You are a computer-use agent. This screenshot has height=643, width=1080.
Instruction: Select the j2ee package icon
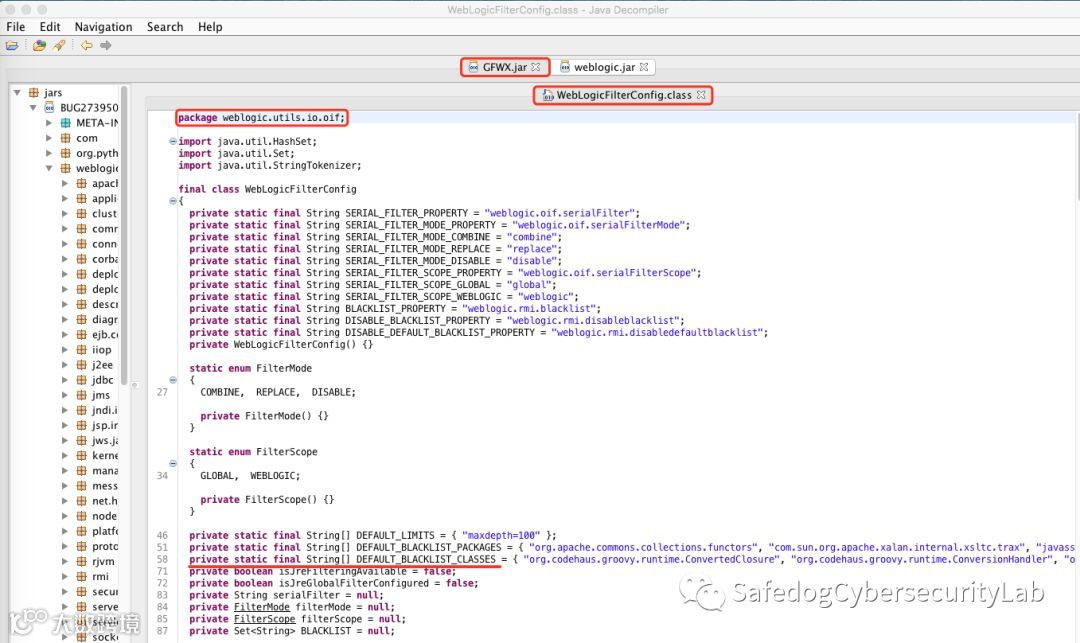pos(81,365)
